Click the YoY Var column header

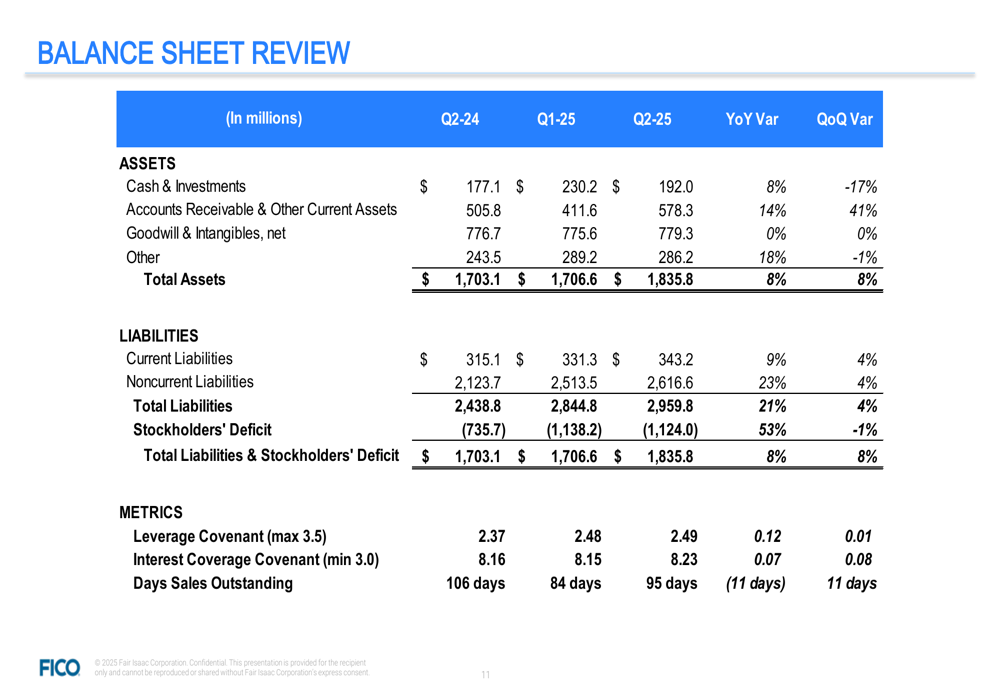click(752, 119)
